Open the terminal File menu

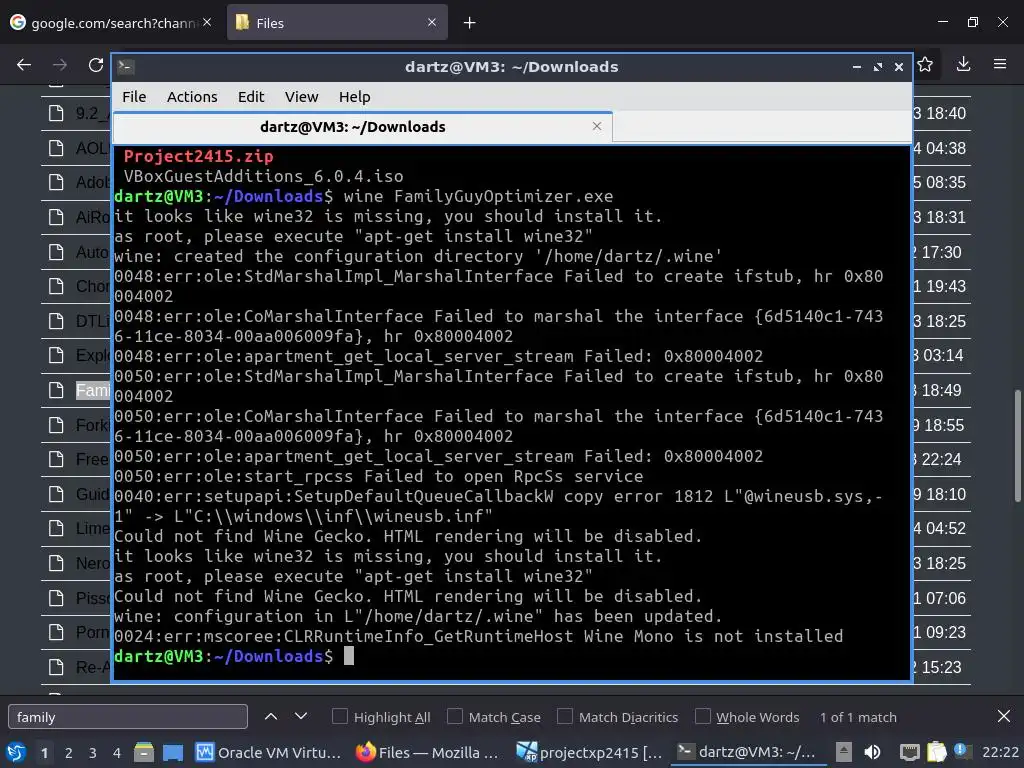coord(134,97)
